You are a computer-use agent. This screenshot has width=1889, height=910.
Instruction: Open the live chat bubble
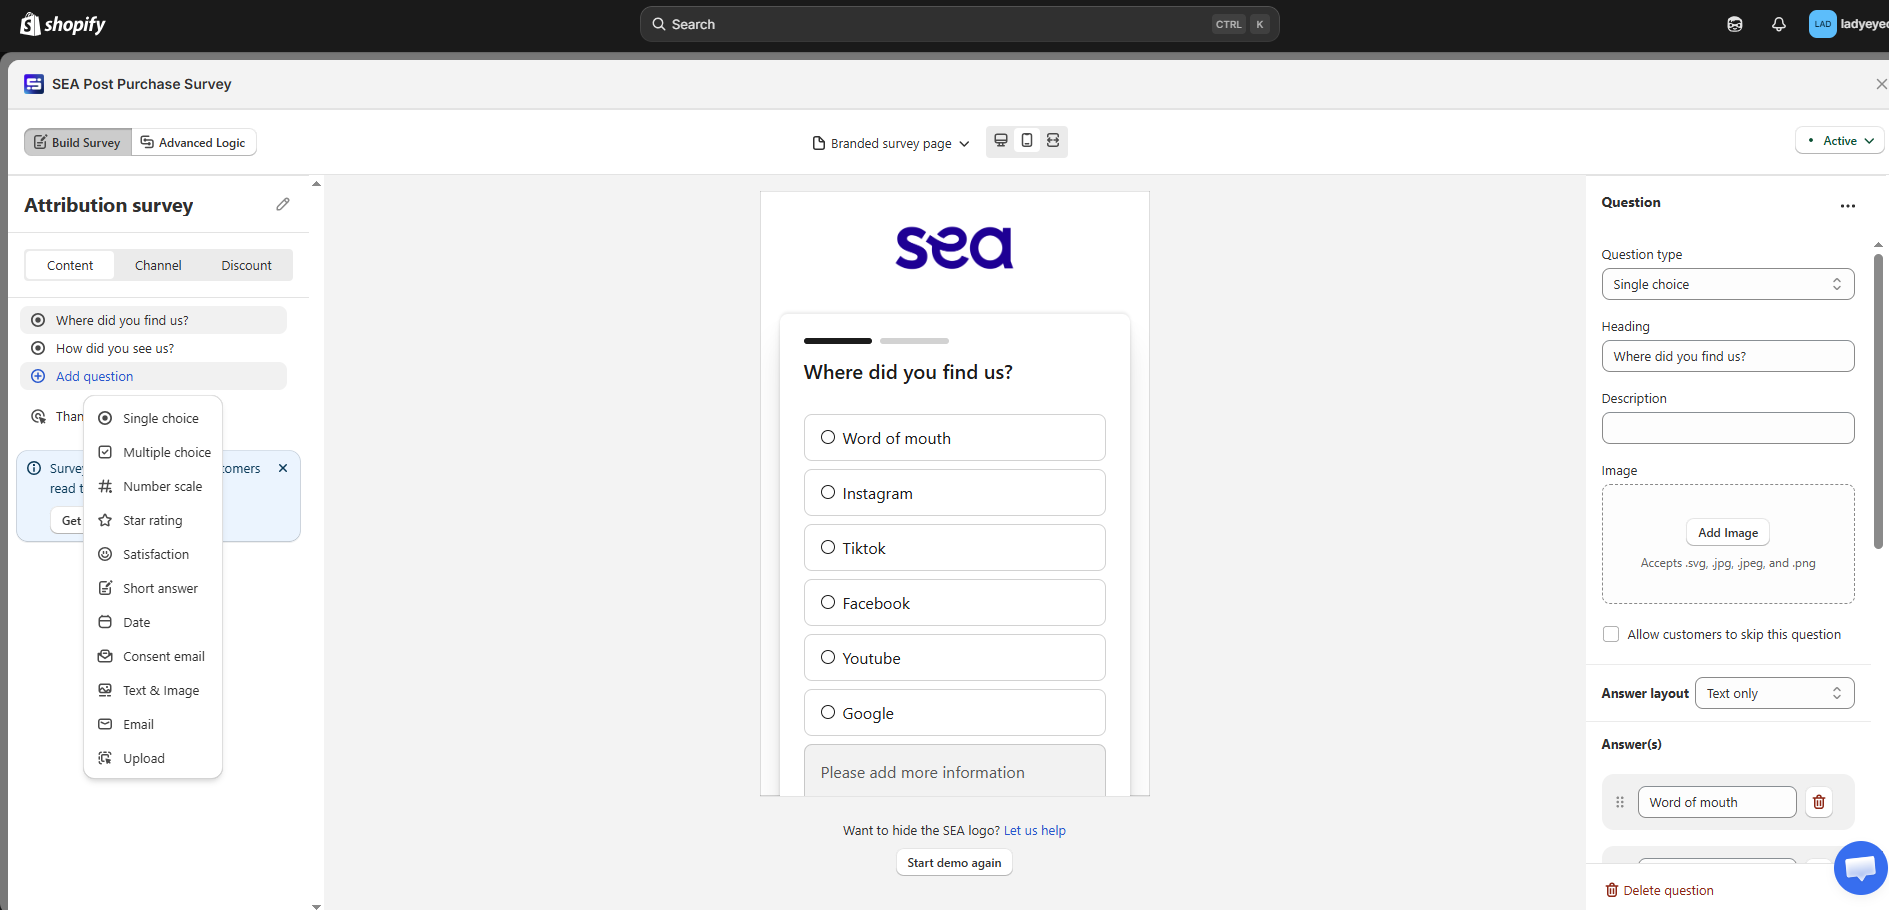coord(1860,868)
